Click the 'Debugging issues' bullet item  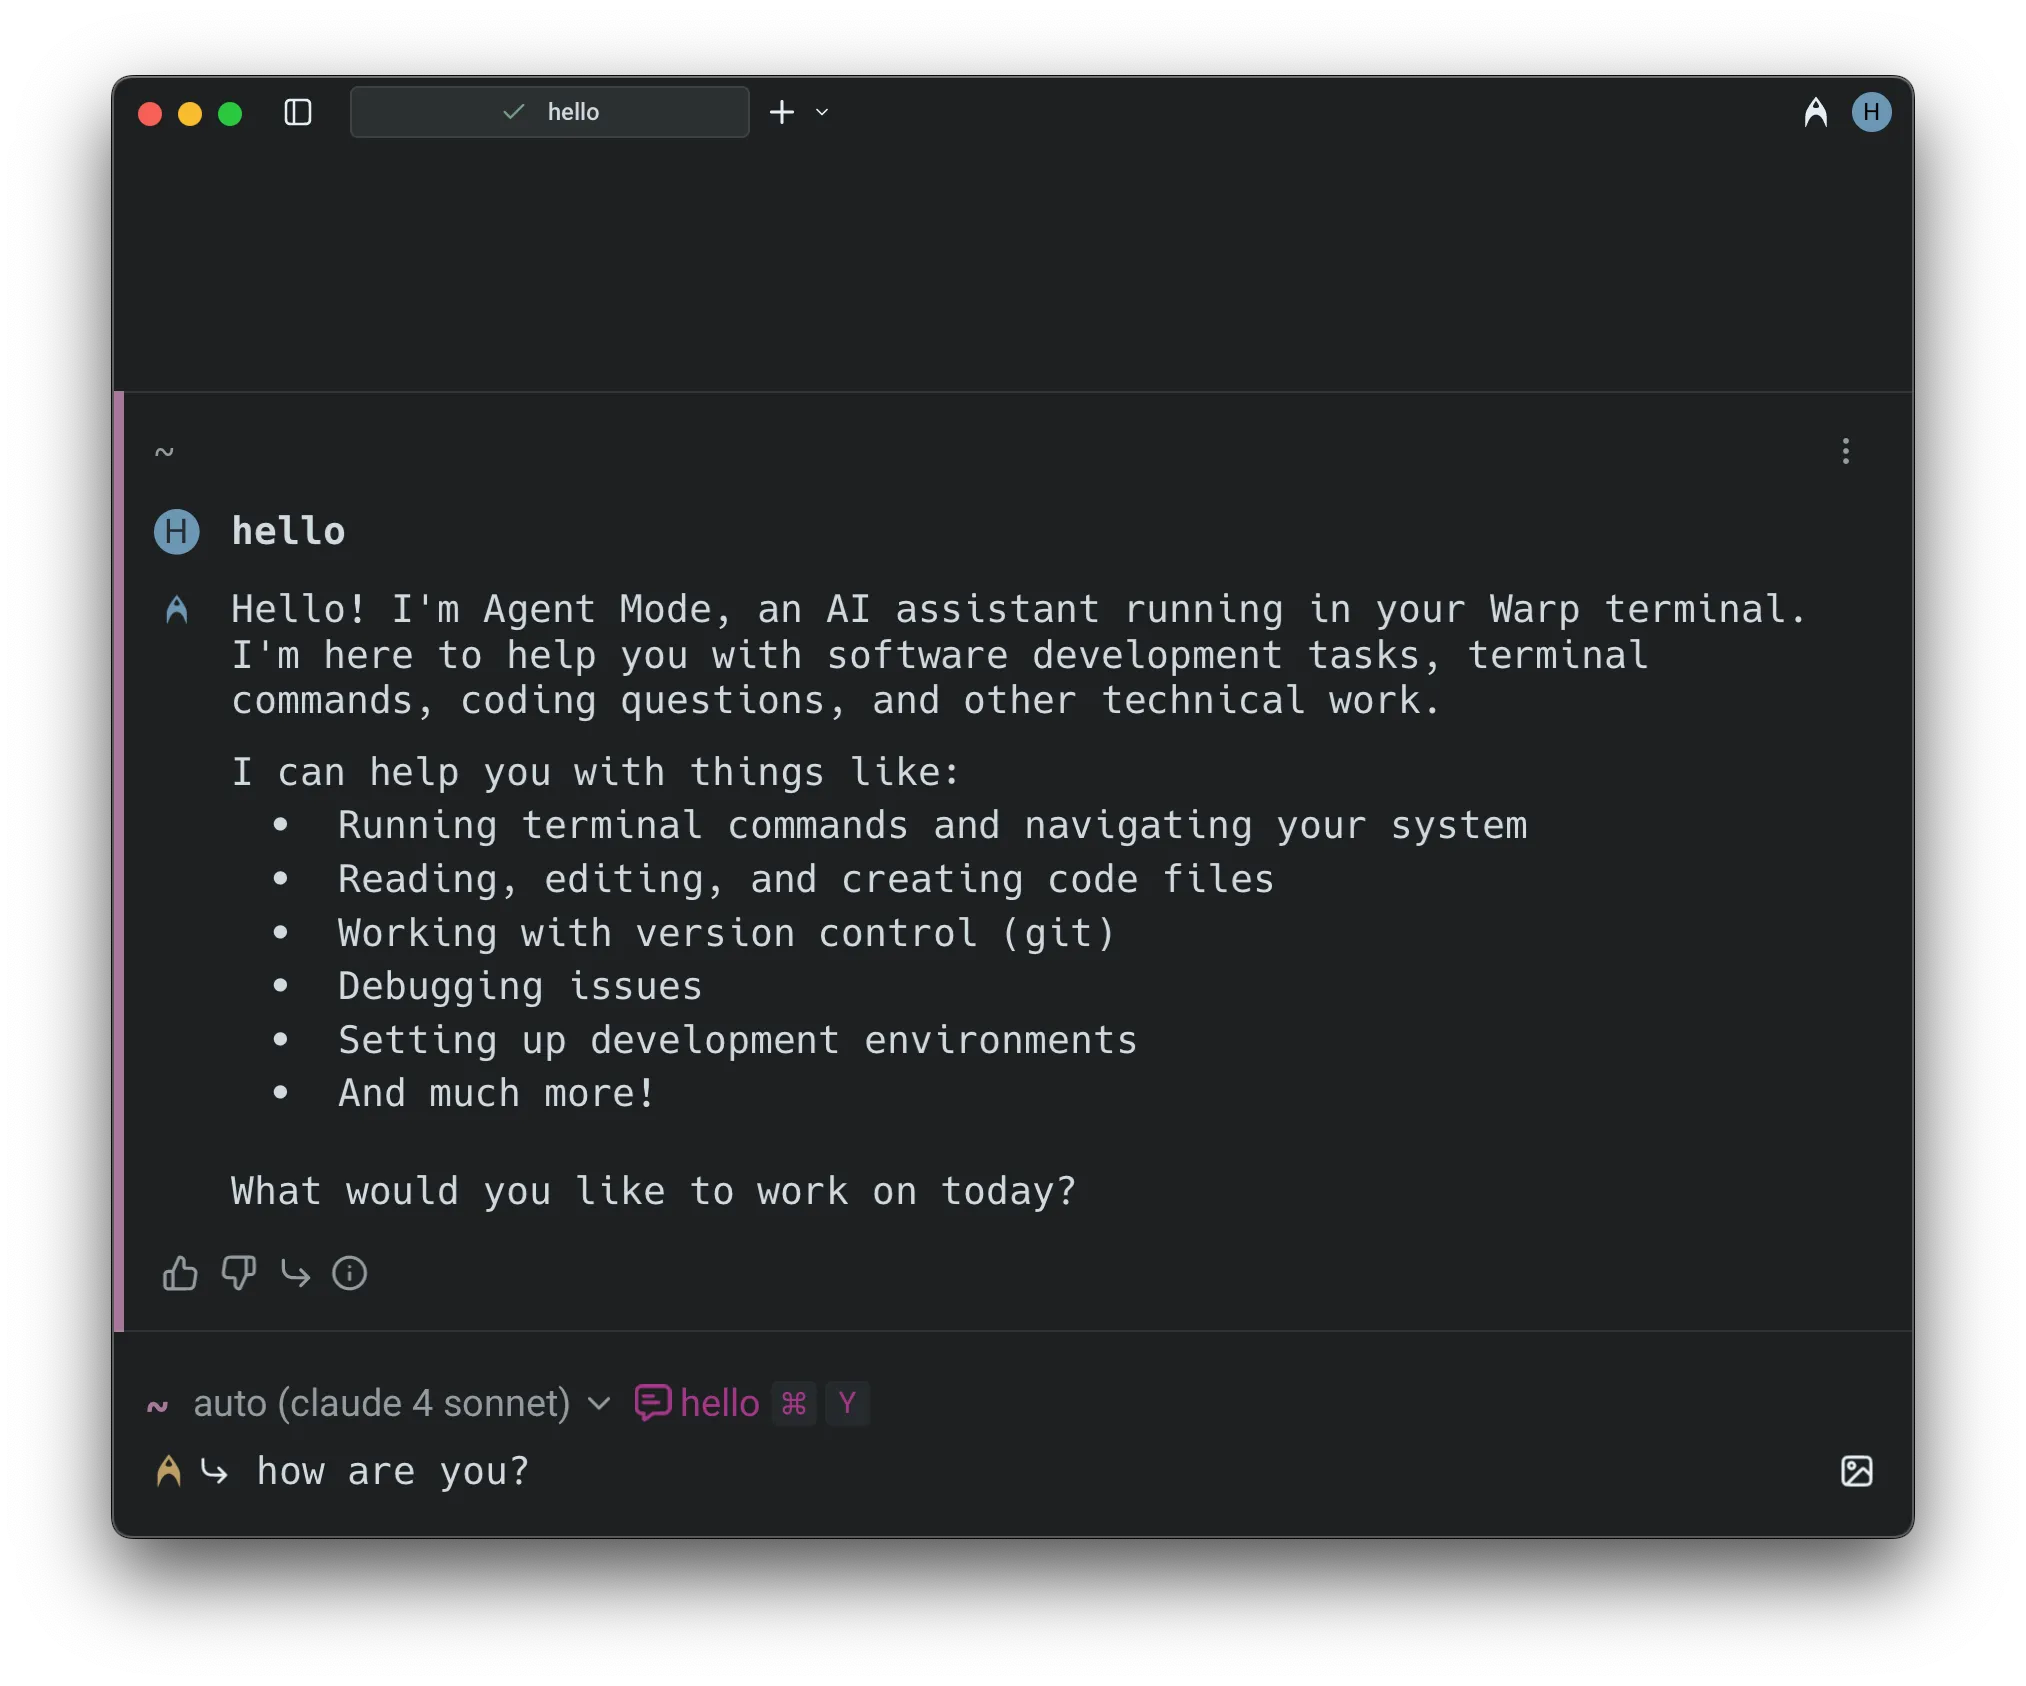coord(520,986)
